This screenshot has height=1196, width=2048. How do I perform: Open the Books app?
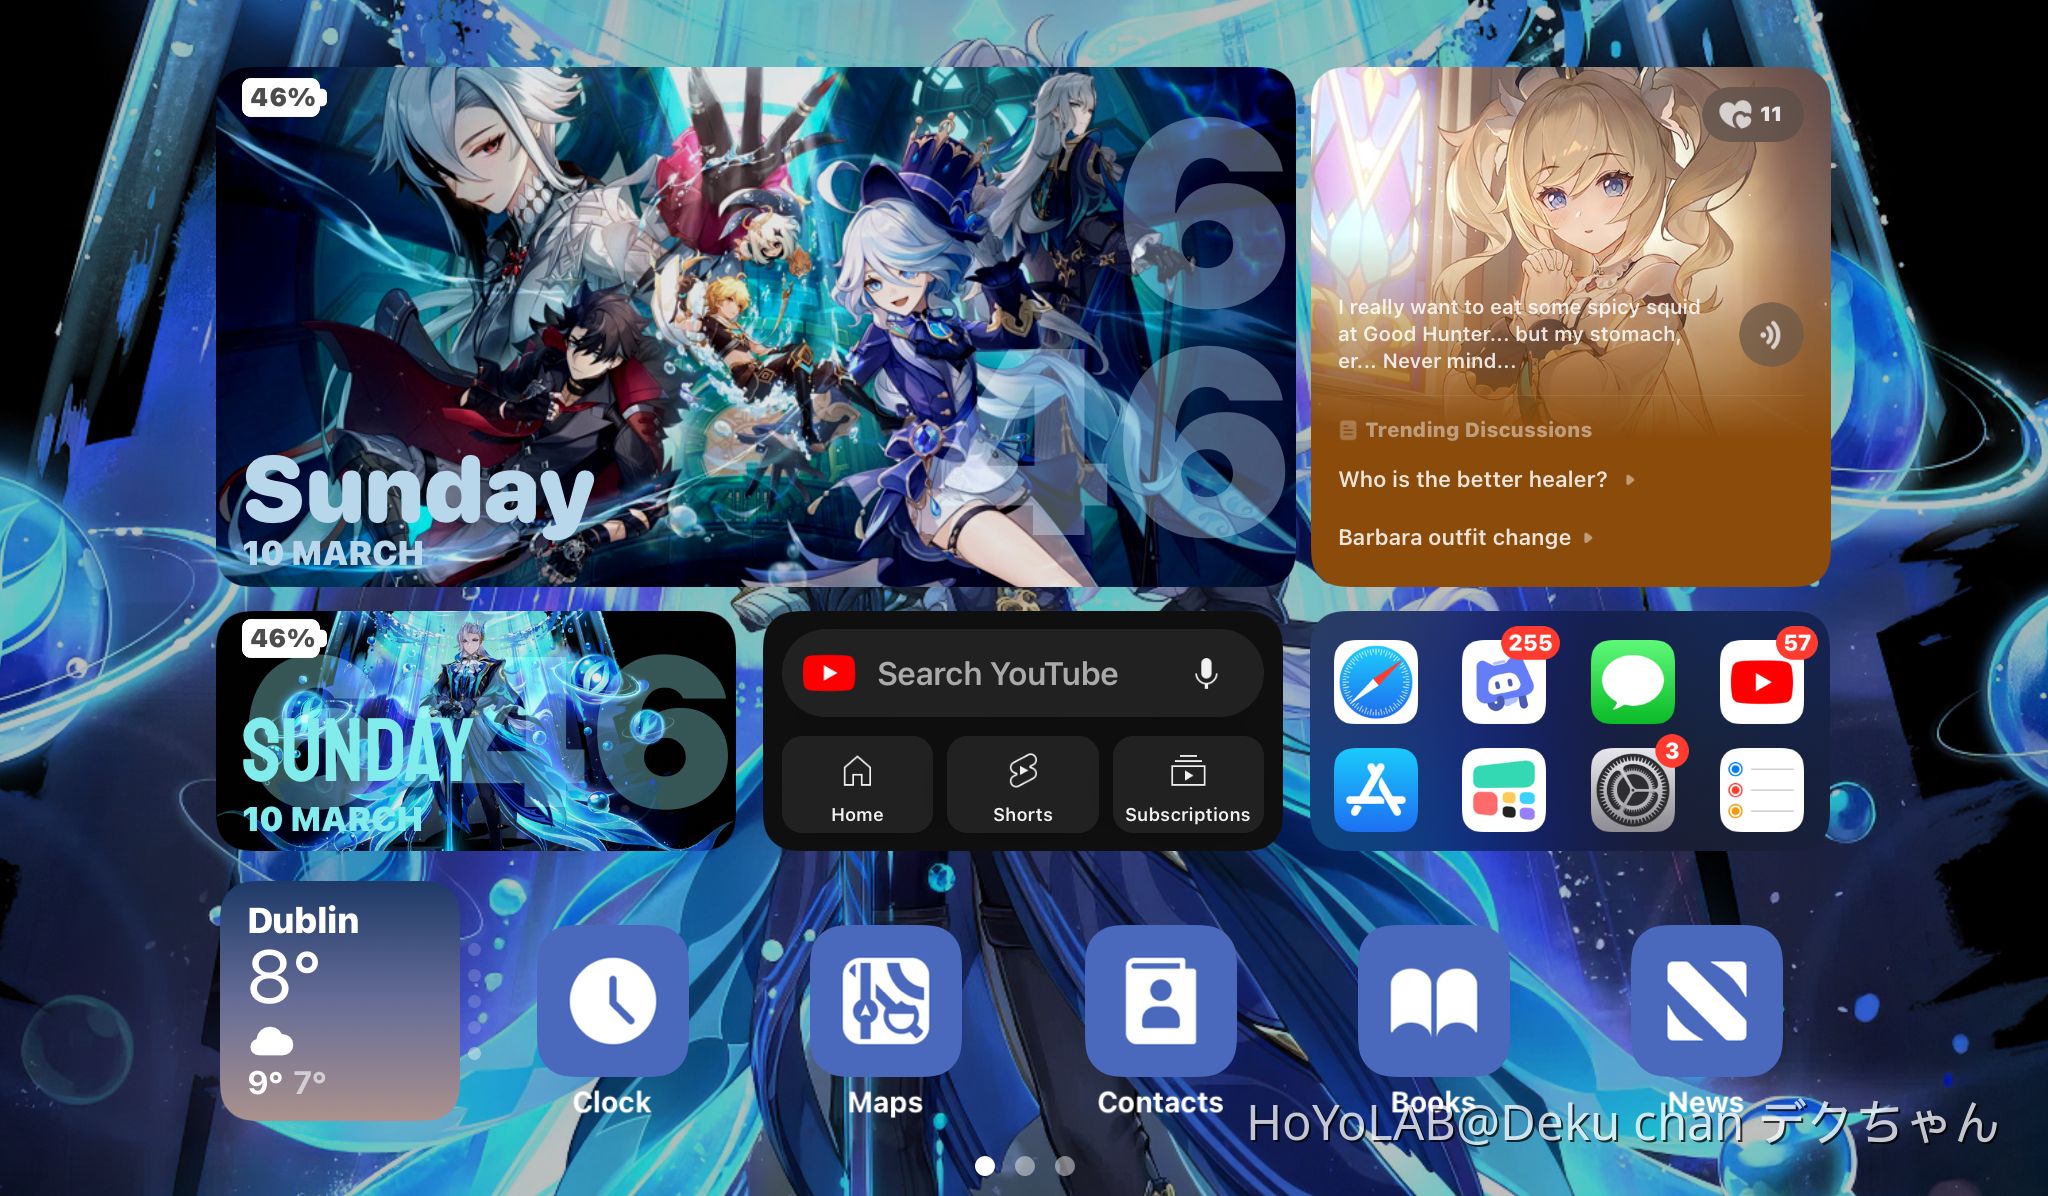(1432, 1003)
